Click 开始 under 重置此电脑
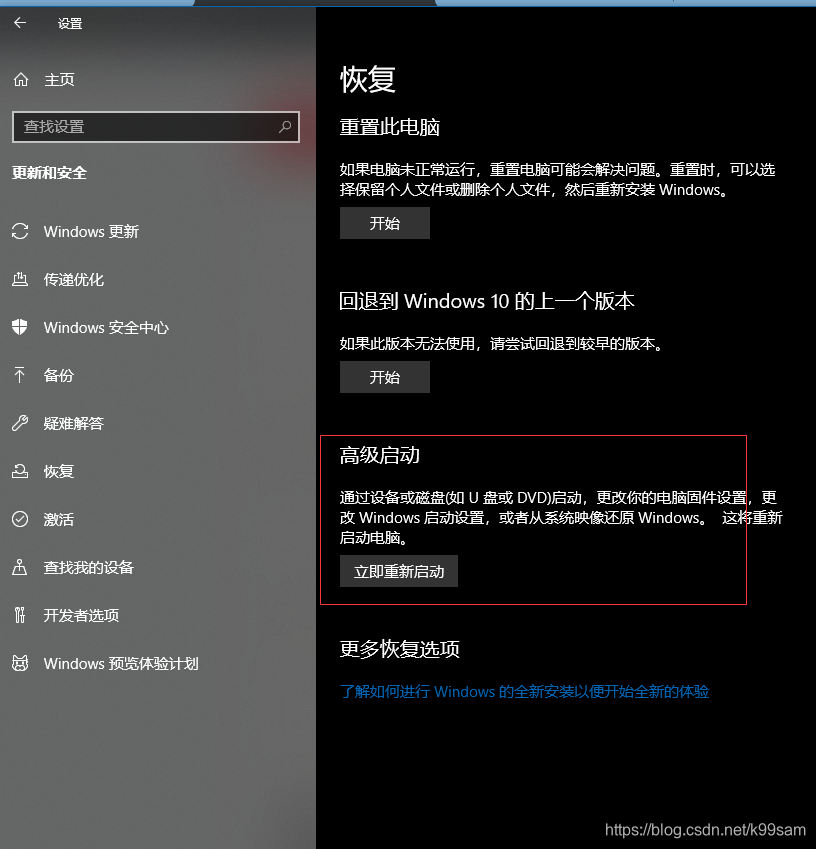Image resolution: width=816 pixels, height=849 pixels. pos(384,223)
